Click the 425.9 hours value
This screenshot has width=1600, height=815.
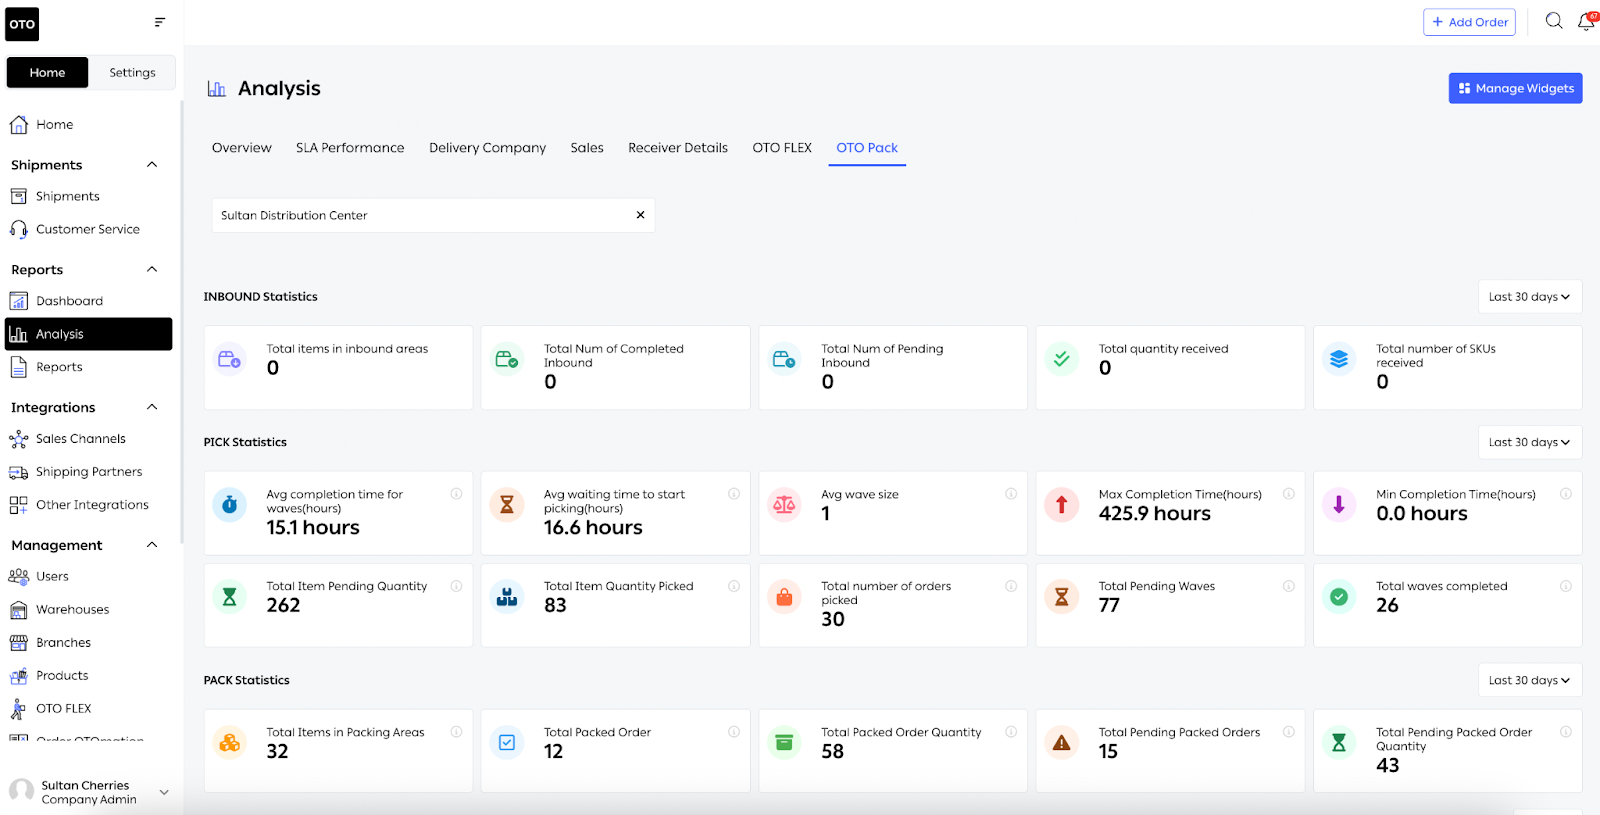[1155, 514]
